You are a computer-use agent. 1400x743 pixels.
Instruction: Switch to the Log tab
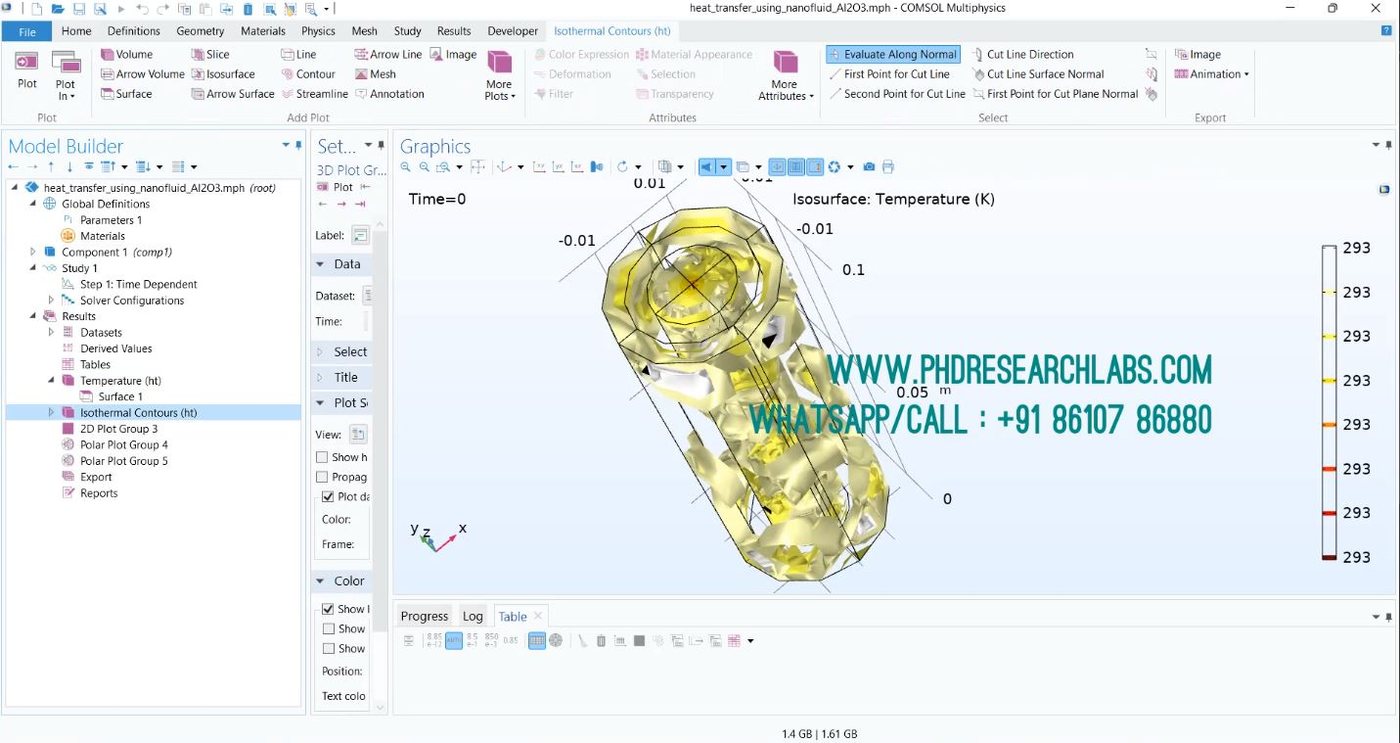coord(473,616)
